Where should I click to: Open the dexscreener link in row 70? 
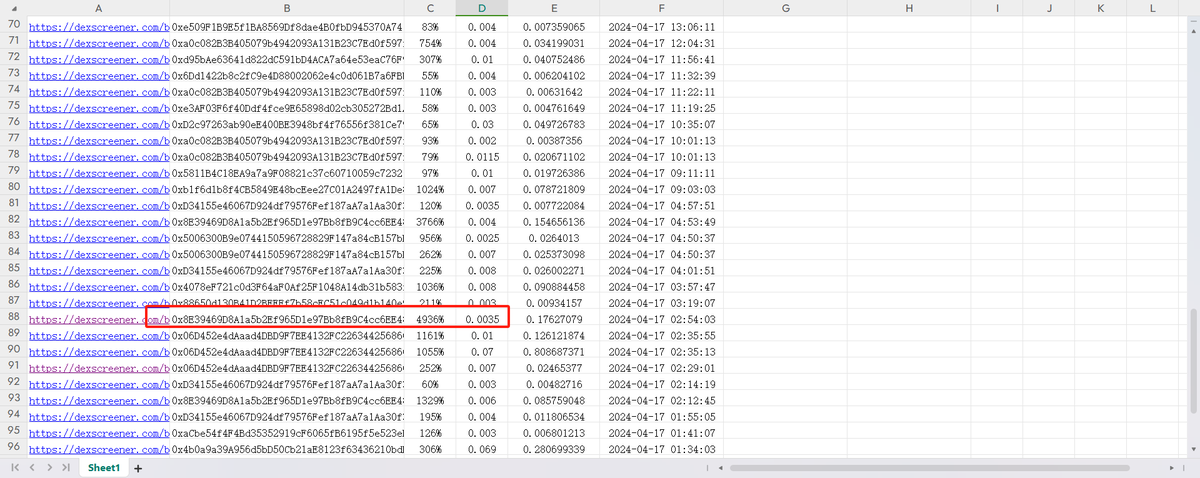pos(98,27)
